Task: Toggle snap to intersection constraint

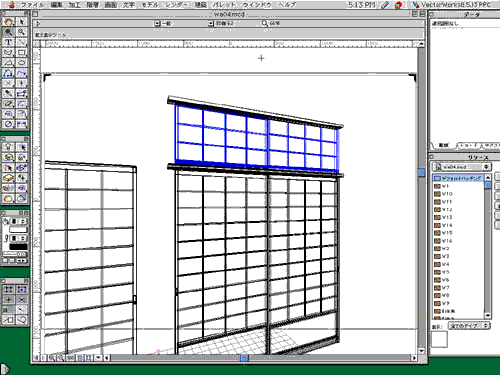Action: coord(22,299)
